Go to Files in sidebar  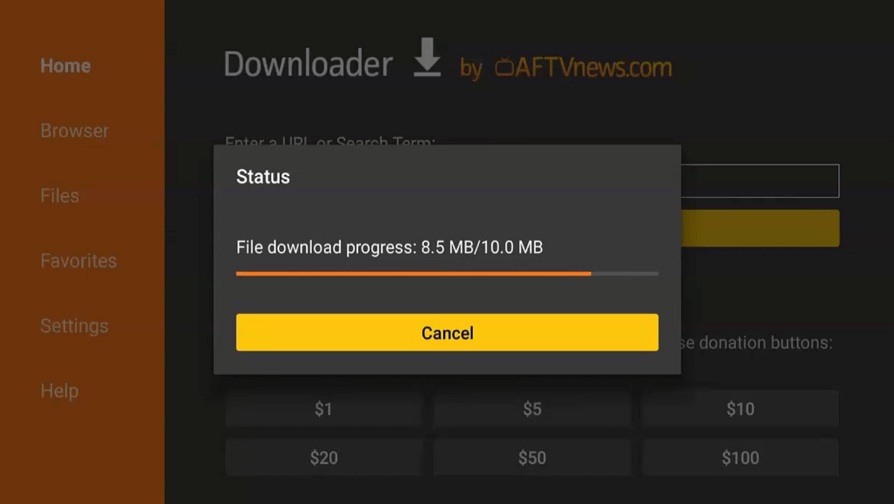coord(59,196)
